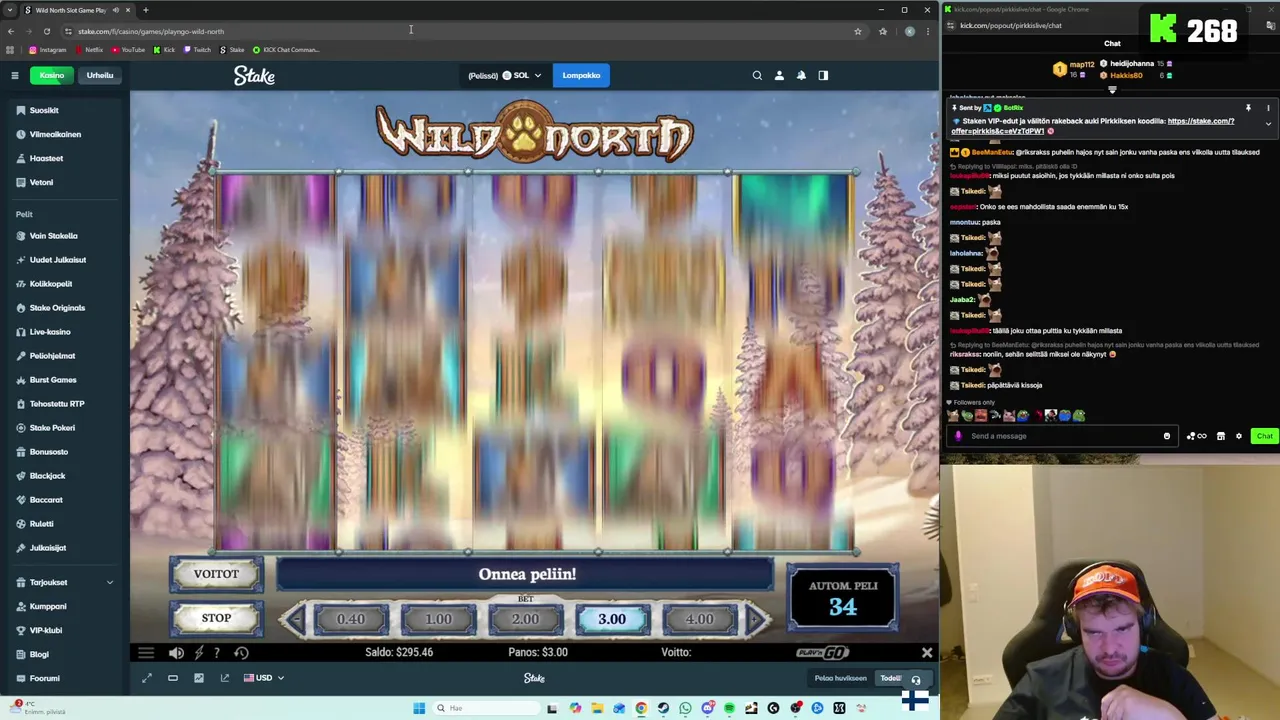Collapse the pinned message with chevron
Screen dimensions: 1280x720
pos(1268,124)
